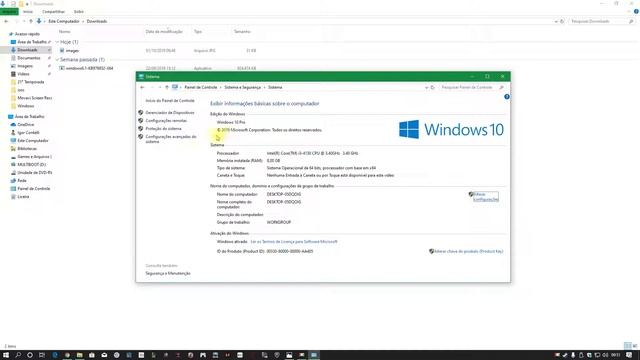The height and width of the screenshot is (360, 640).
Task: Select Vídeos in navigation pane
Action: pos(23,74)
